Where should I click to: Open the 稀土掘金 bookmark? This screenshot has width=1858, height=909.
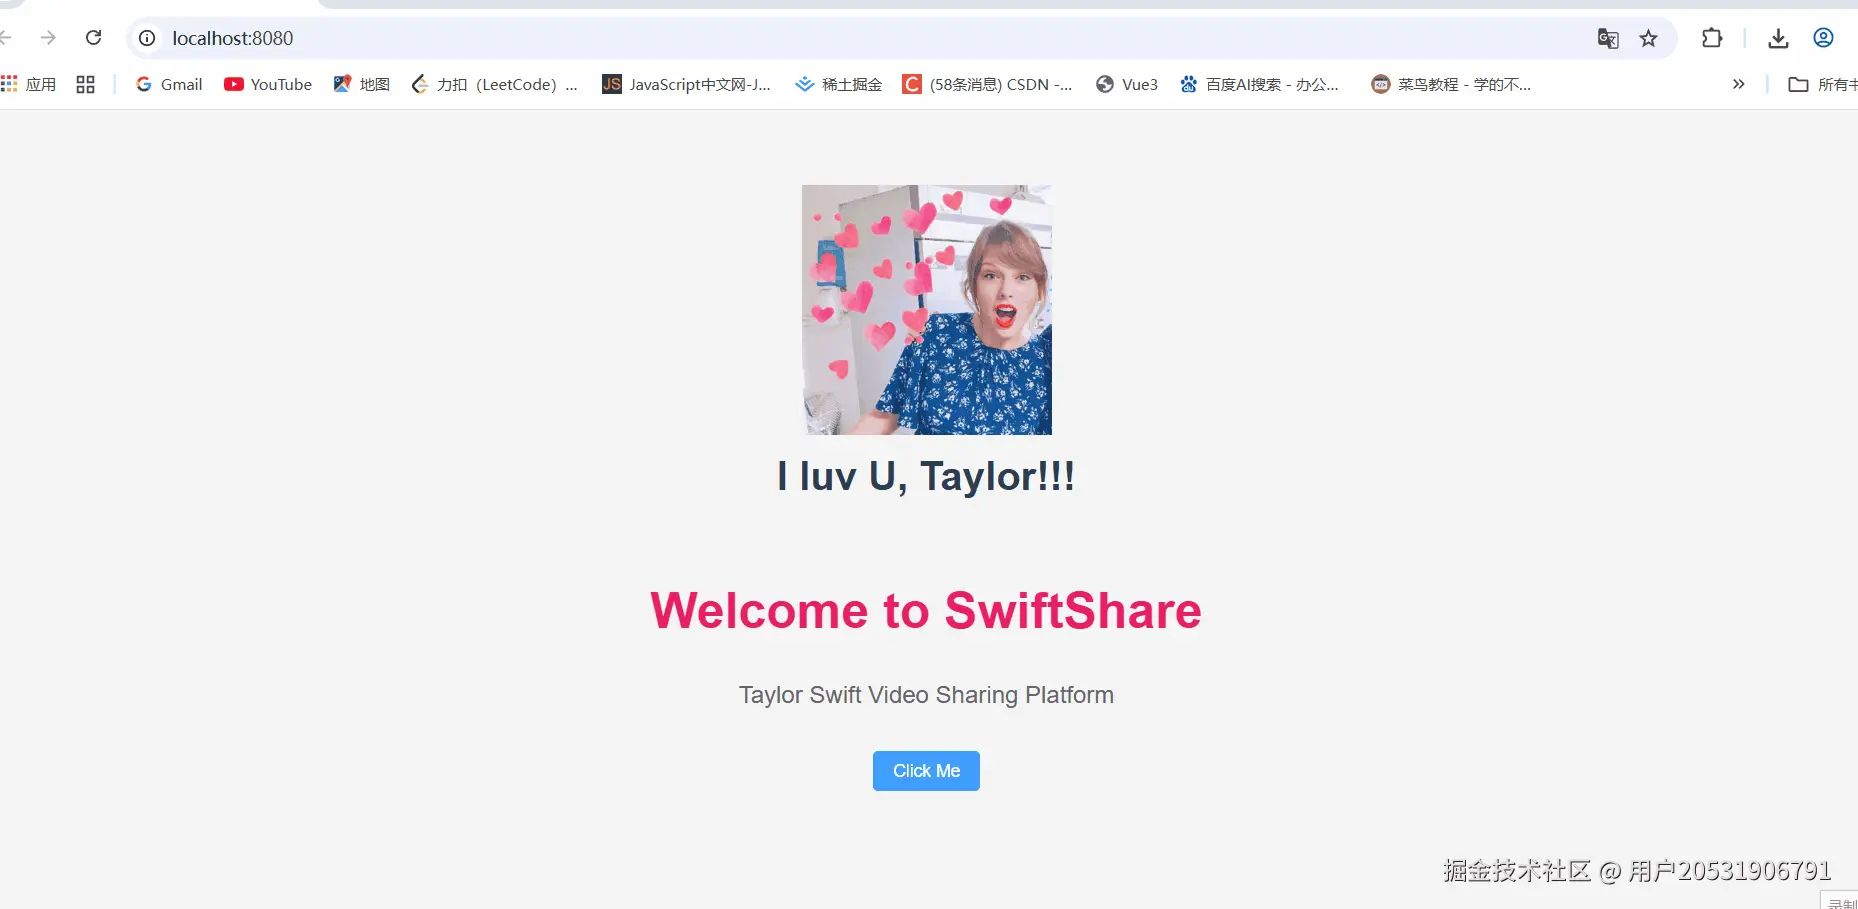838,84
